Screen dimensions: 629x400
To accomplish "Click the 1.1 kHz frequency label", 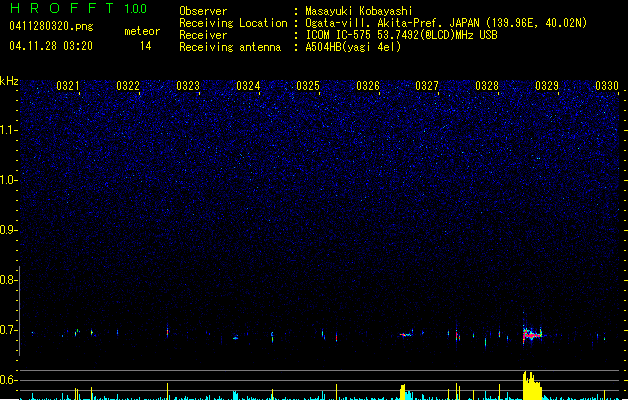I will 8,130.
